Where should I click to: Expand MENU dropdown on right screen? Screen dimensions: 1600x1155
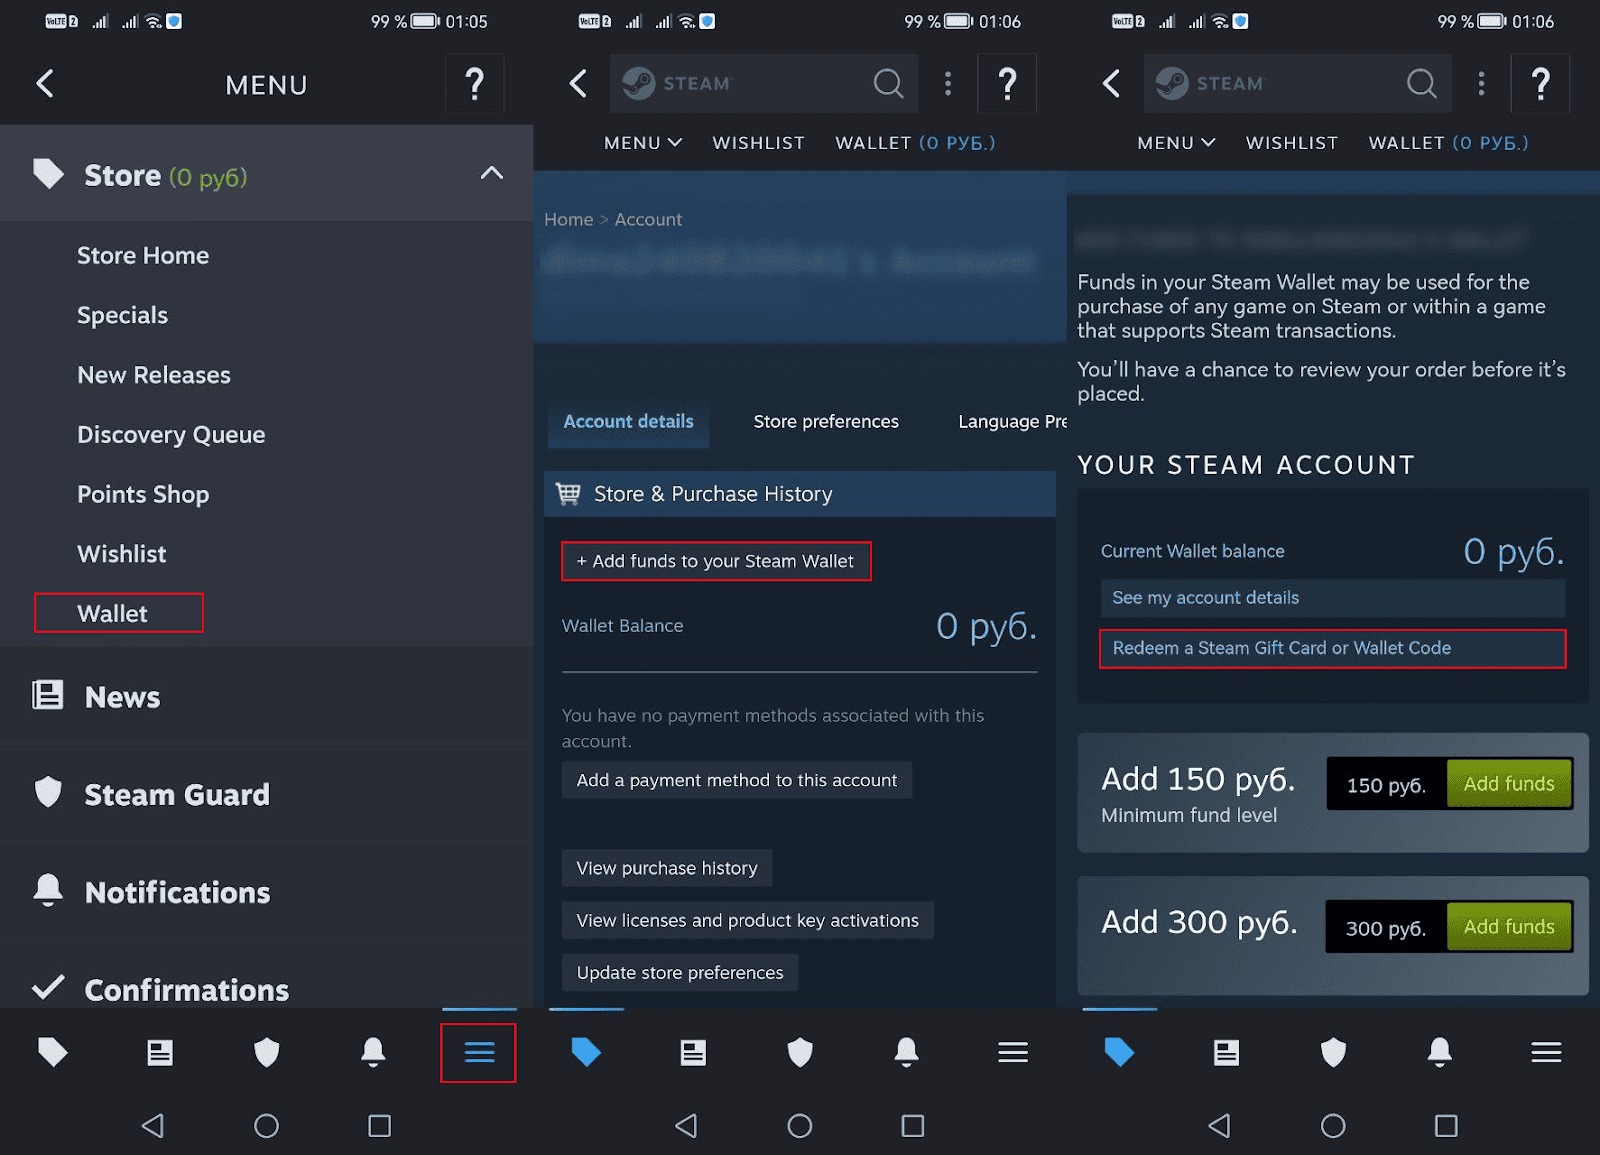(1176, 143)
